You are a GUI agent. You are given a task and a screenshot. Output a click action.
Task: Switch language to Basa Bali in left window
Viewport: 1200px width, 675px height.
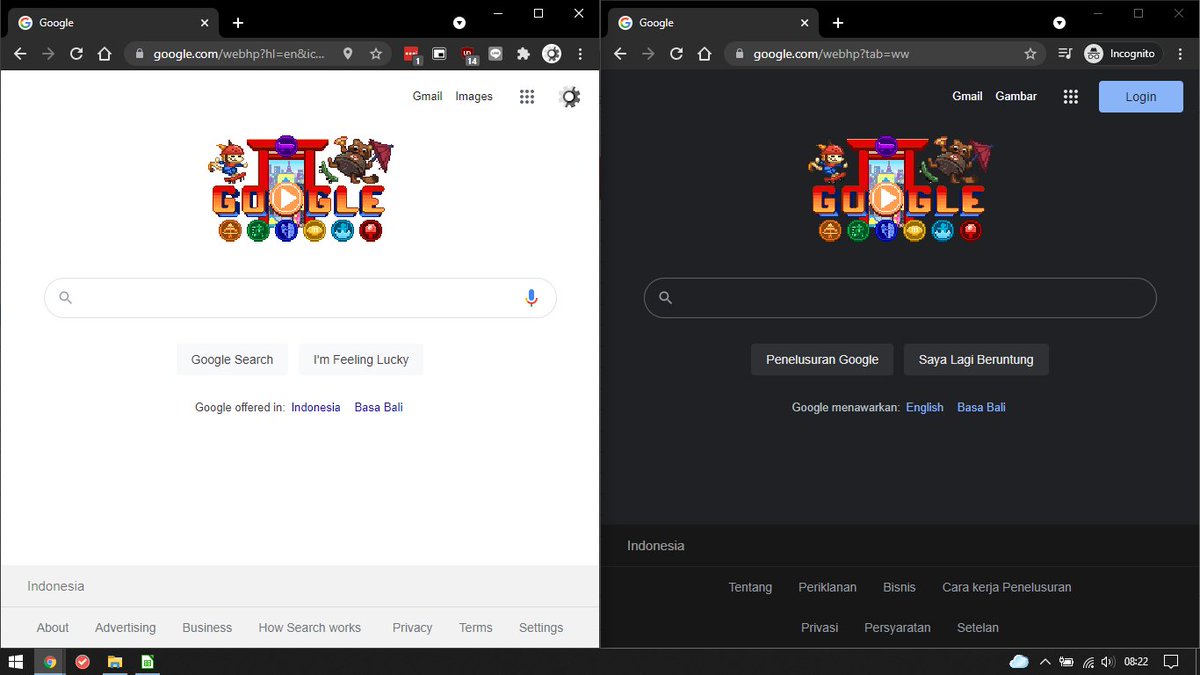(379, 408)
